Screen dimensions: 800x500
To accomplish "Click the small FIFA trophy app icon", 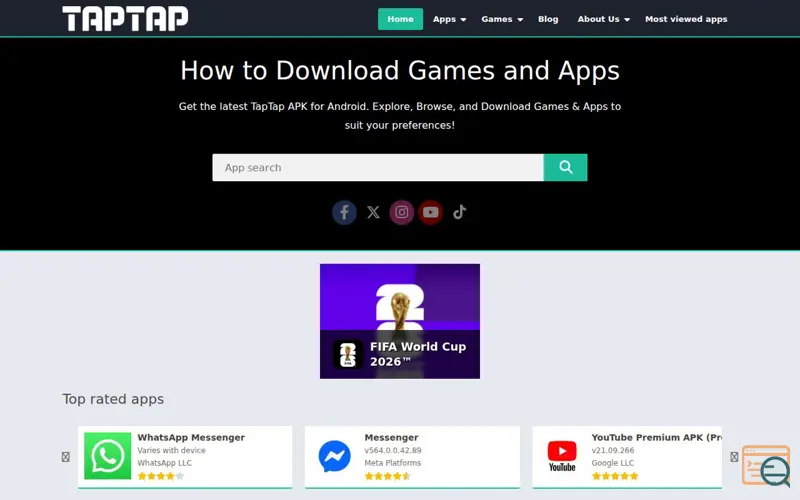I will 348,354.
